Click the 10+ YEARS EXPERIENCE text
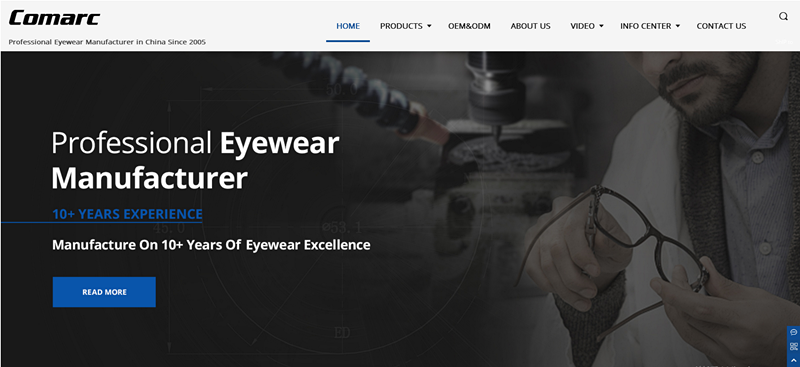 127,214
